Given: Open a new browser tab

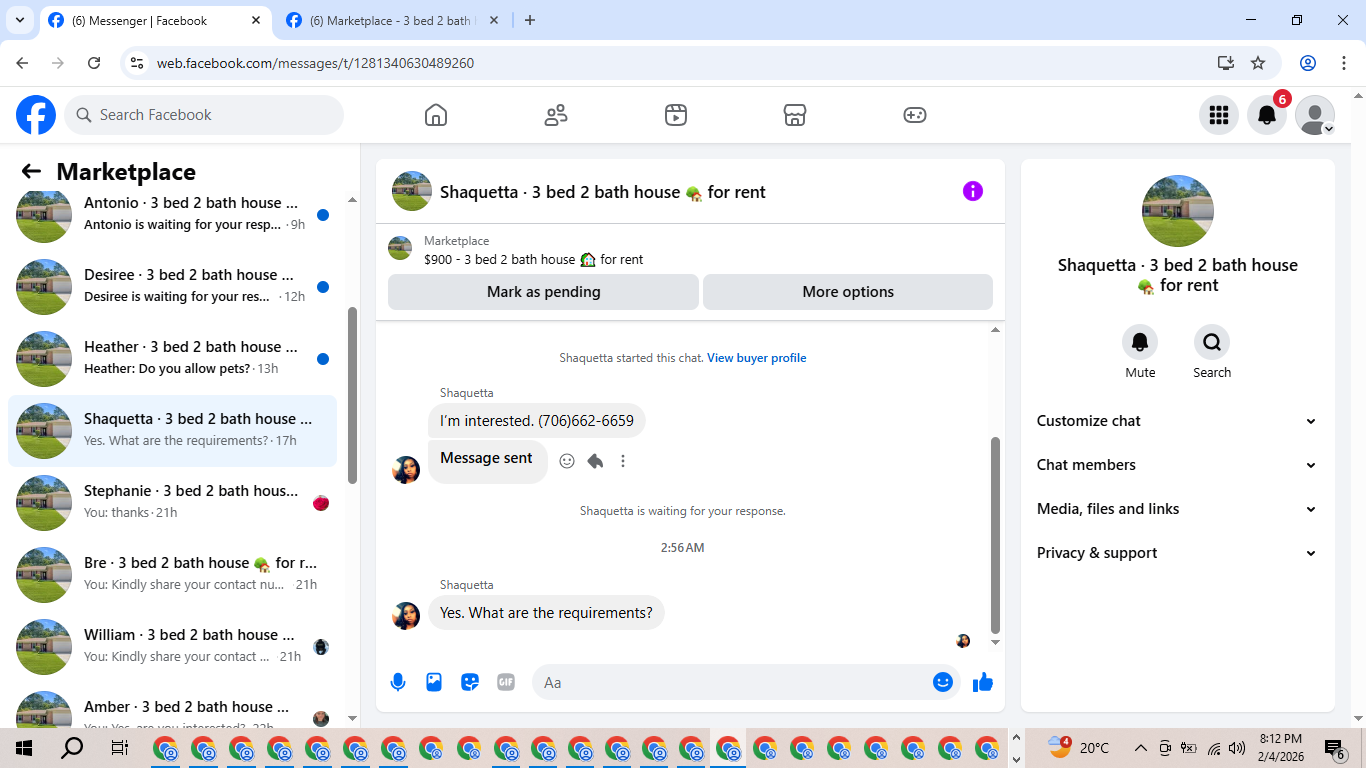Looking at the screenshot, I should click(x=530, y=20).
